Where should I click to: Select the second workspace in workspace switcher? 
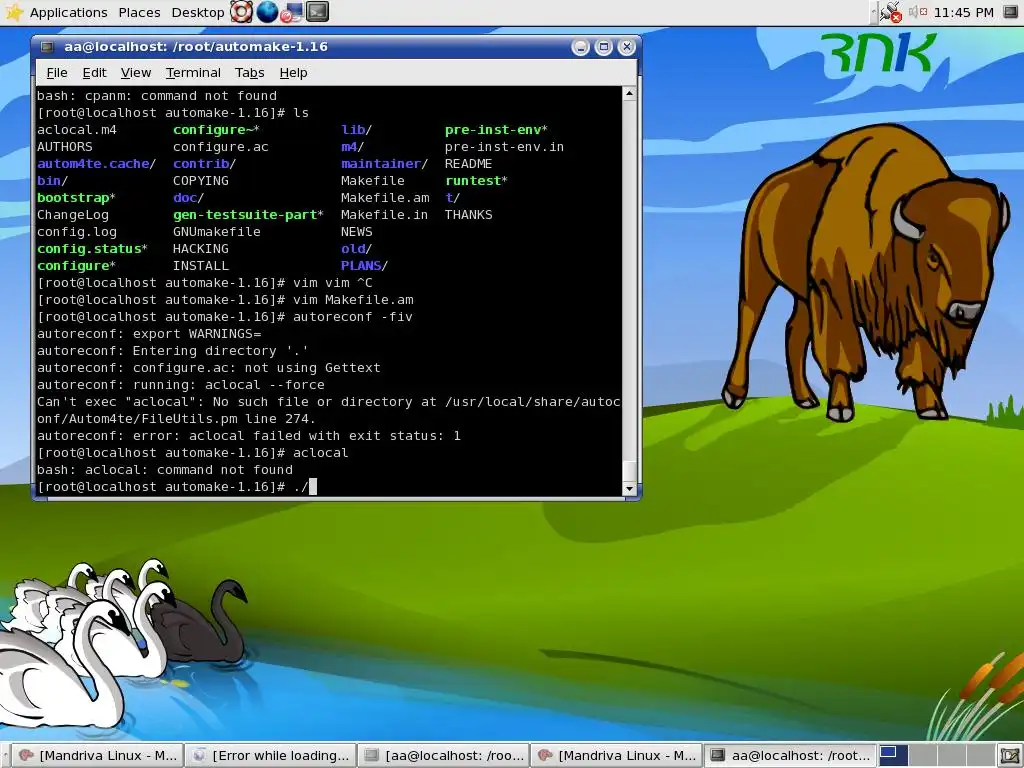click(921, 756)
